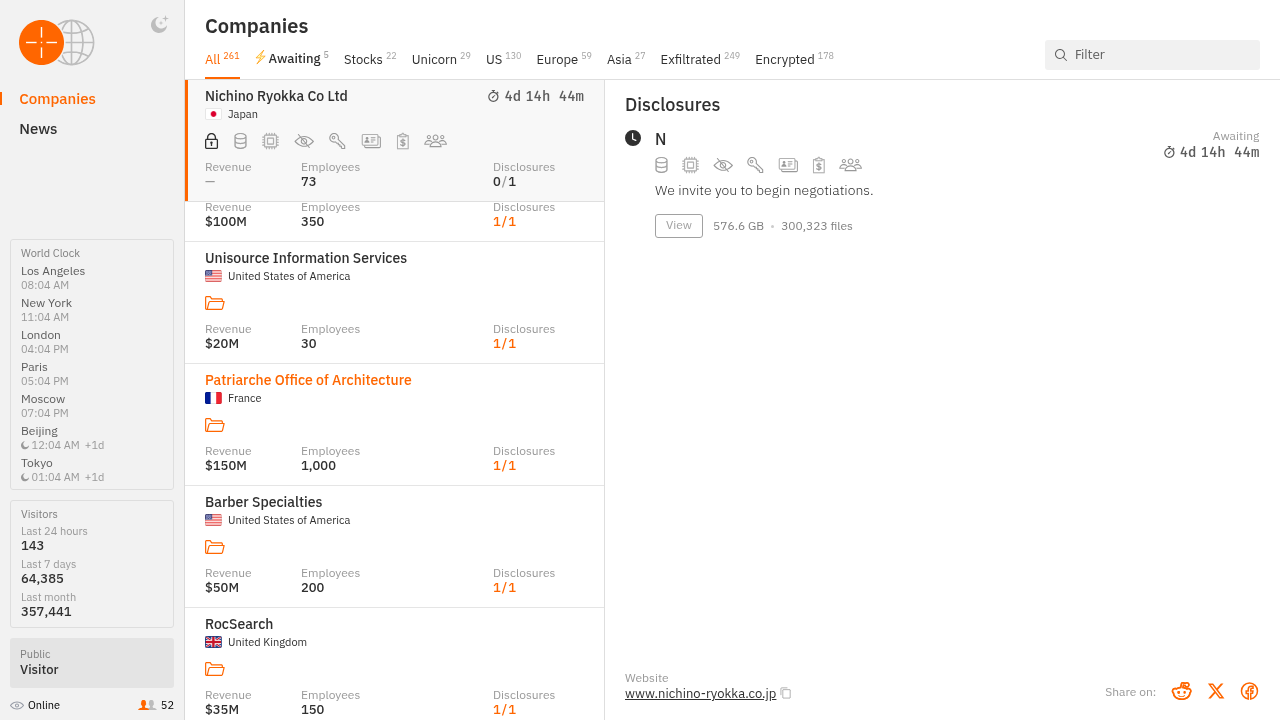This screenshot has width=1280, height=720.
Task: Click the black clock icon beside N in Disclosures
Action: [x=633, y=138]
